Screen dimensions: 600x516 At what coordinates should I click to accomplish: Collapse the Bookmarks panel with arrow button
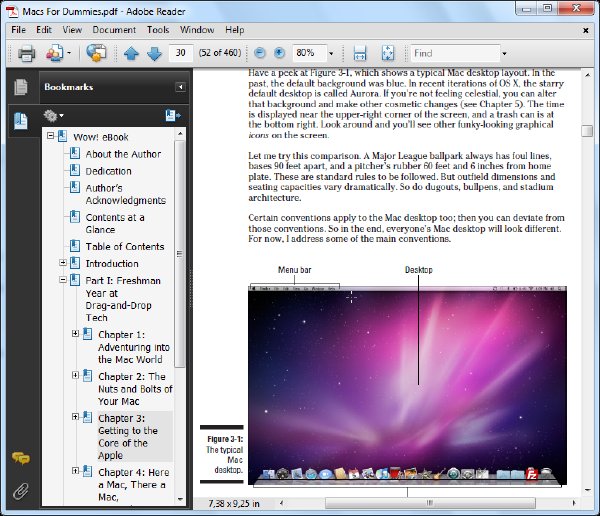coord(180,87)
